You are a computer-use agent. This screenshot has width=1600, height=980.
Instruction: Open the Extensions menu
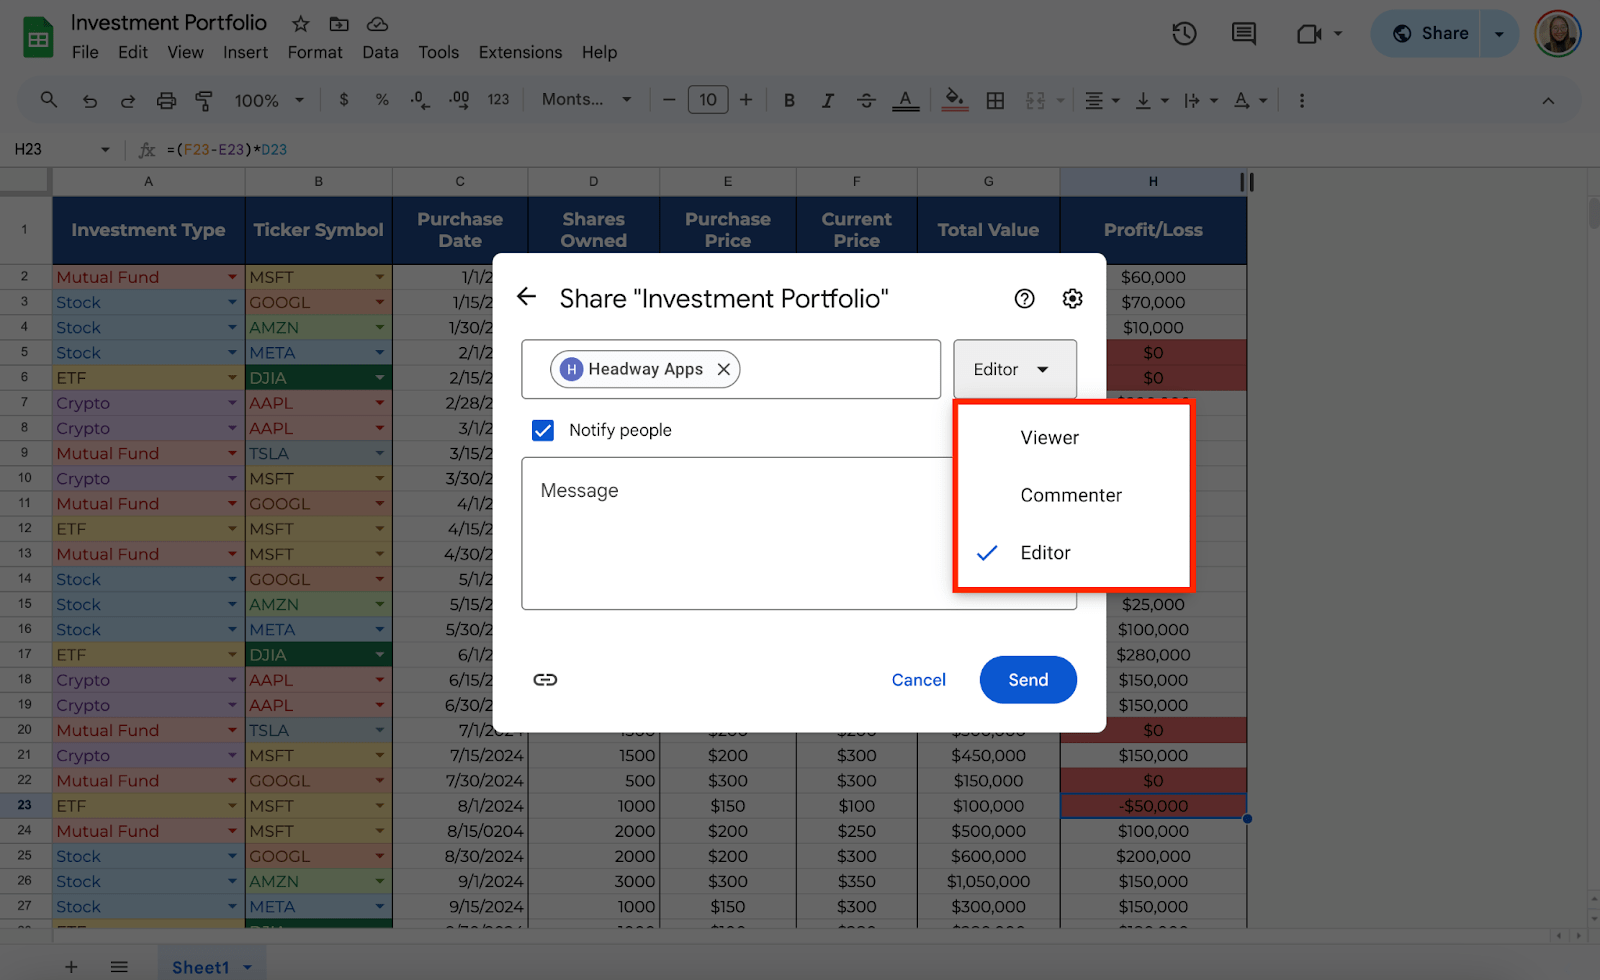pyautogui.click(x=520, y=52)
